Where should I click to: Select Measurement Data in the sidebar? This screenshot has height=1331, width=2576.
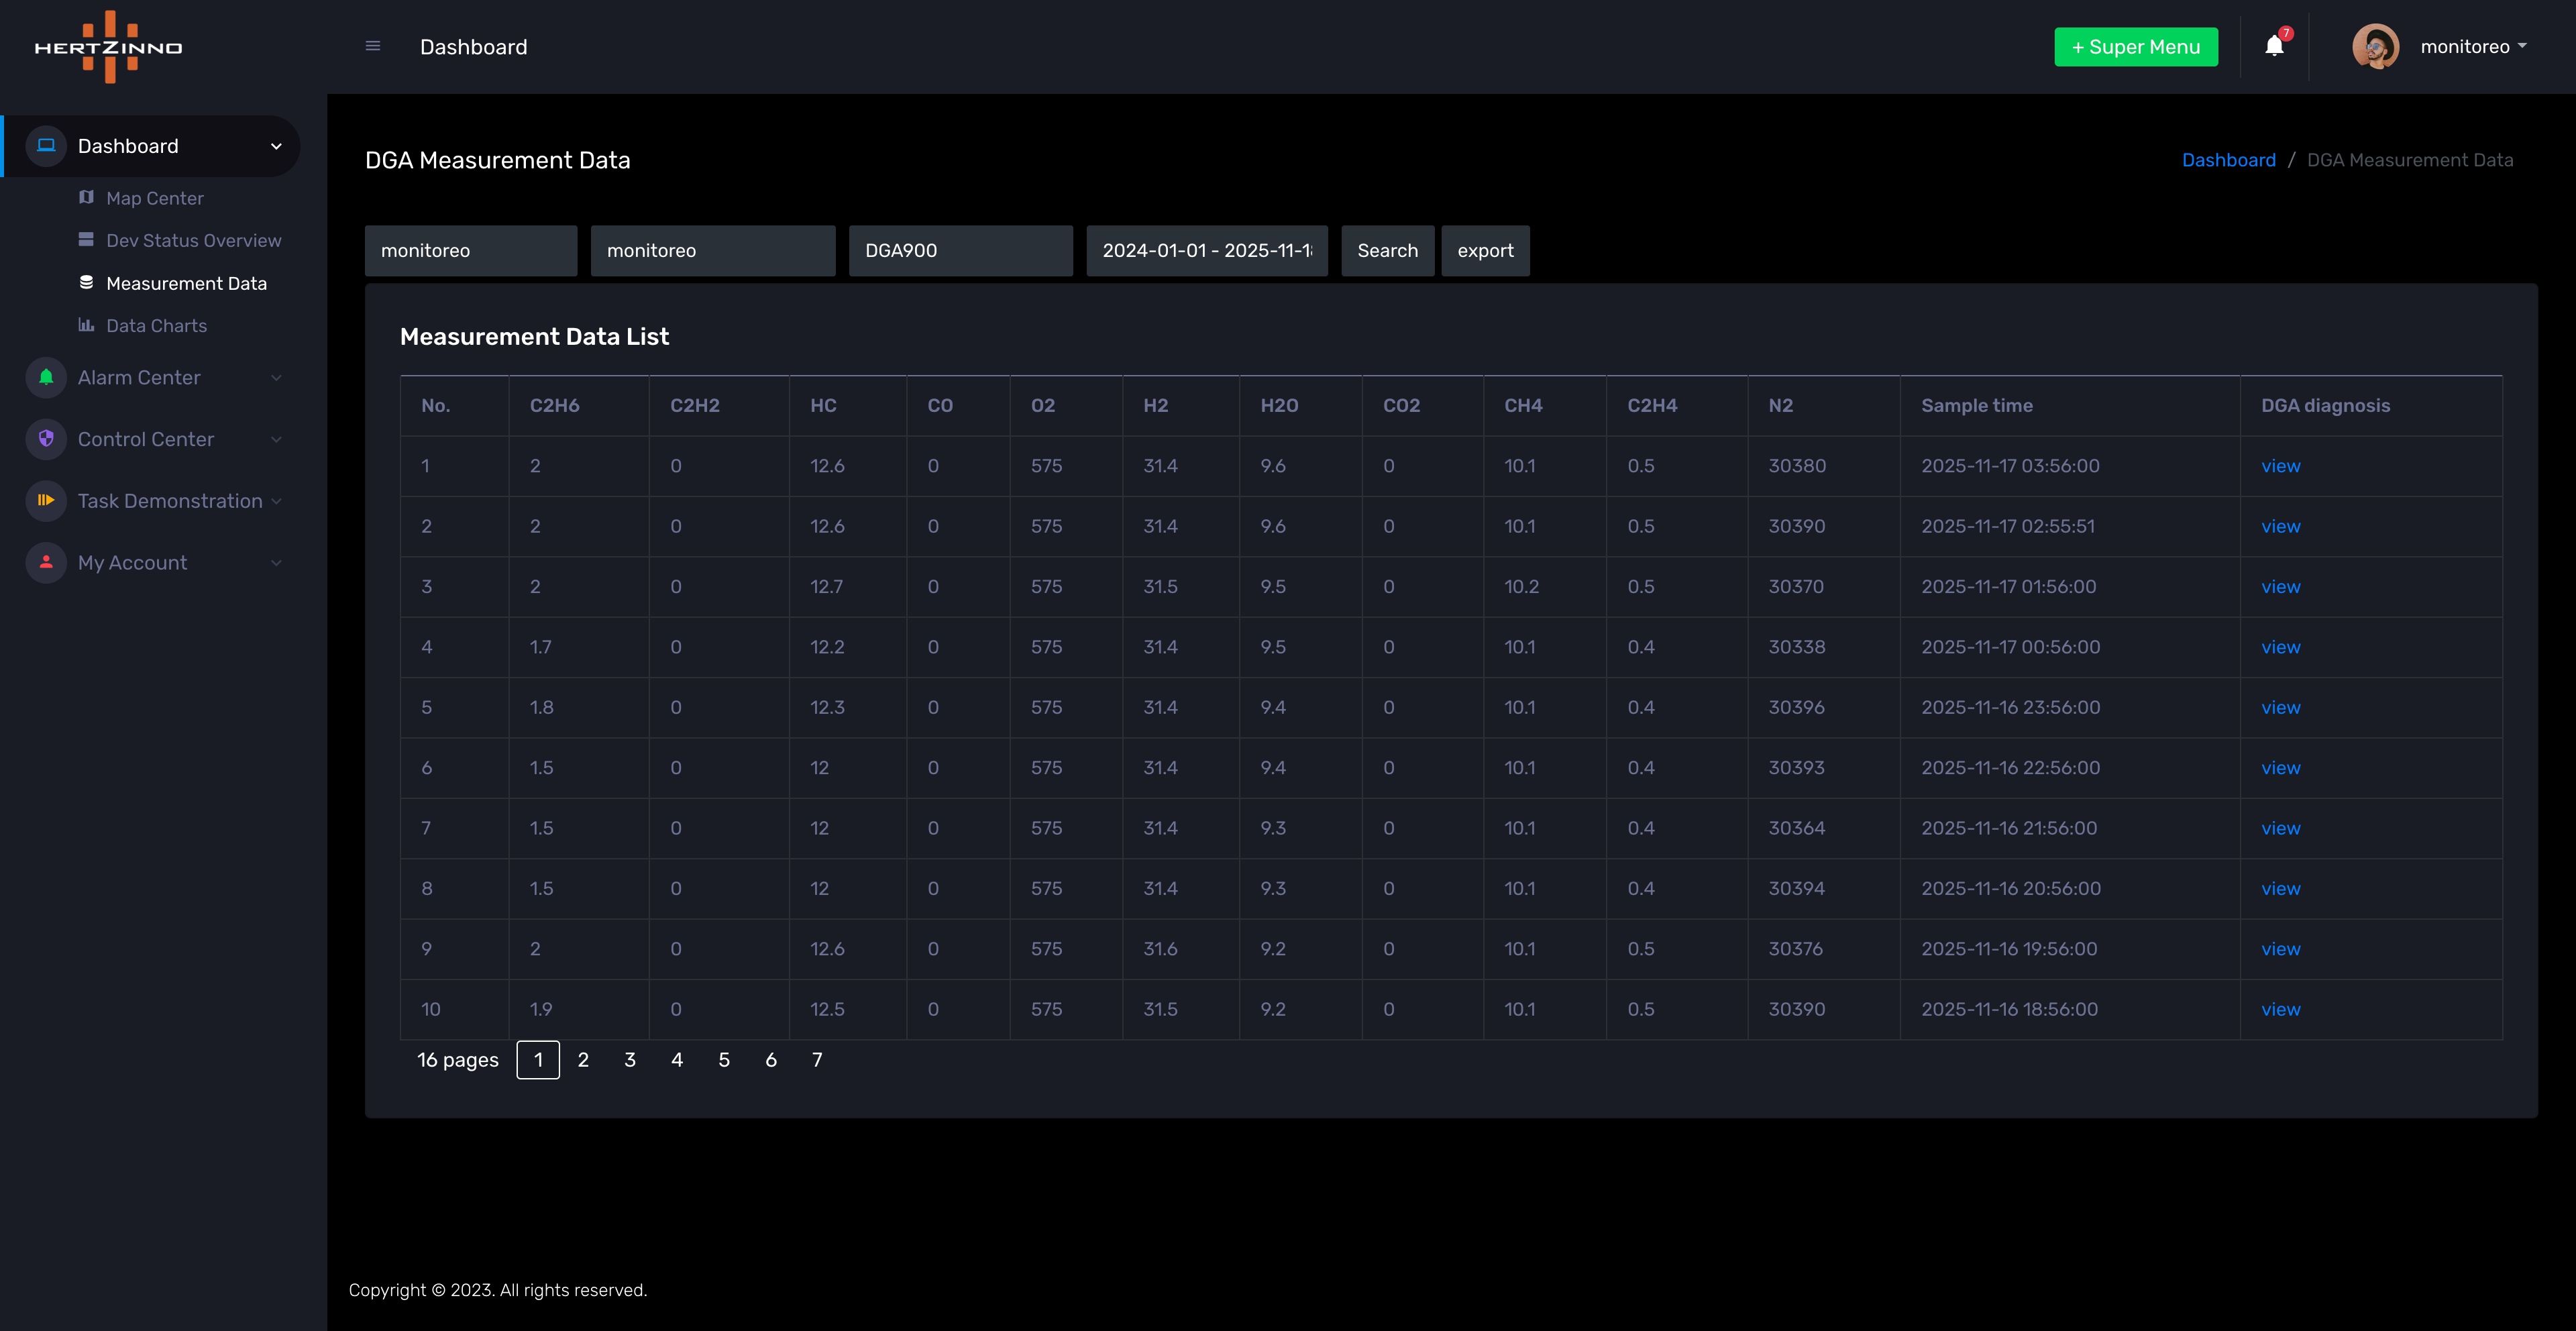pyautogui.click(x=186, y=283)
